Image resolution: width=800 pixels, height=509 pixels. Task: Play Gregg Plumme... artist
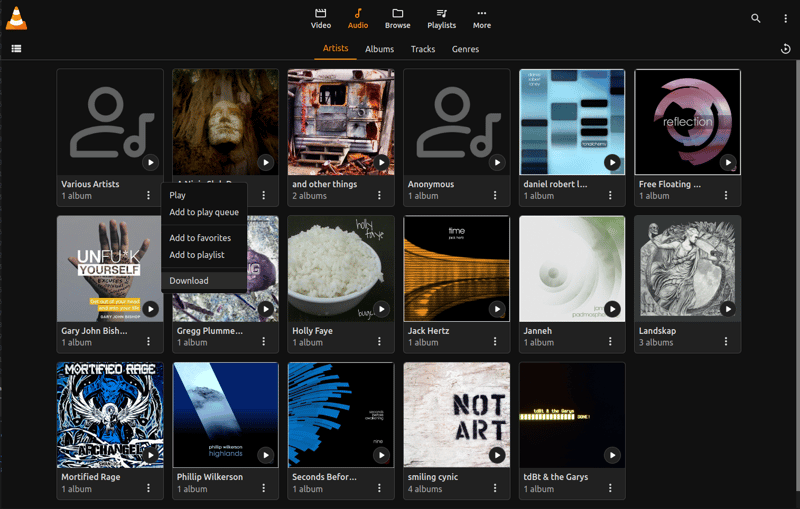pyautogui.click(x=265, y=309)
